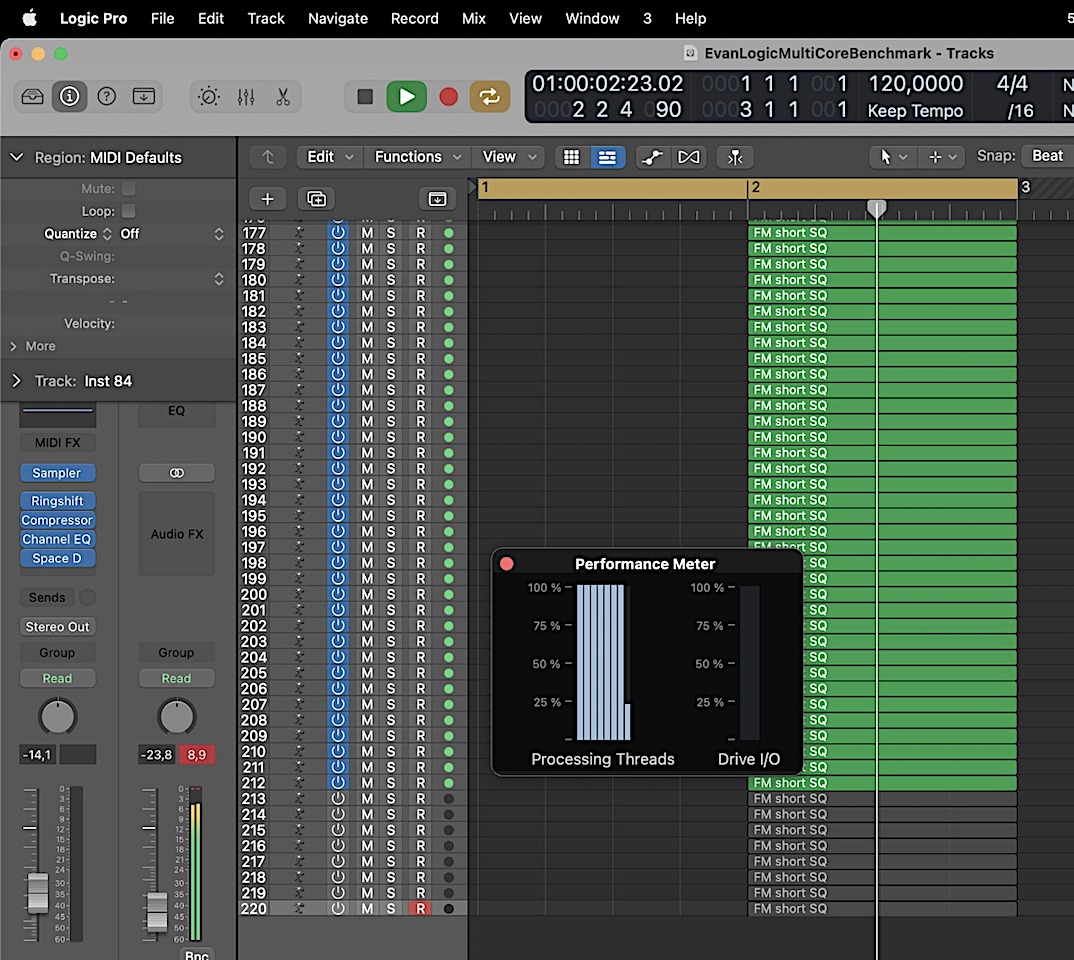Toggle the region Loop checkbox

[129, 212]
